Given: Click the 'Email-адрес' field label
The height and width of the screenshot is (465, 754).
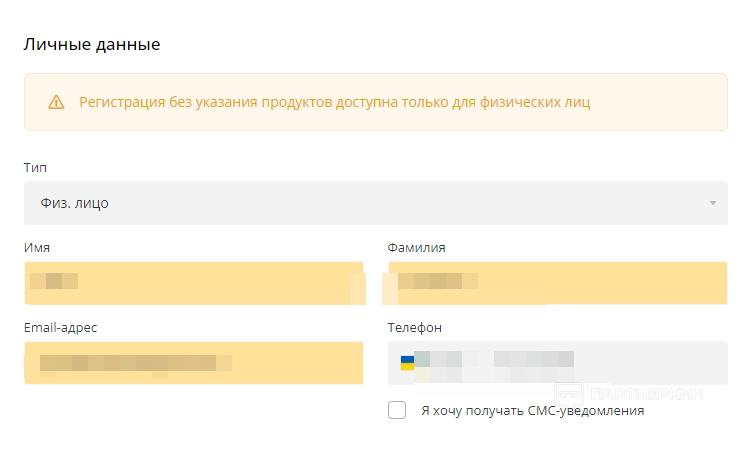Looking at the screenshot, I should [61, 327].
